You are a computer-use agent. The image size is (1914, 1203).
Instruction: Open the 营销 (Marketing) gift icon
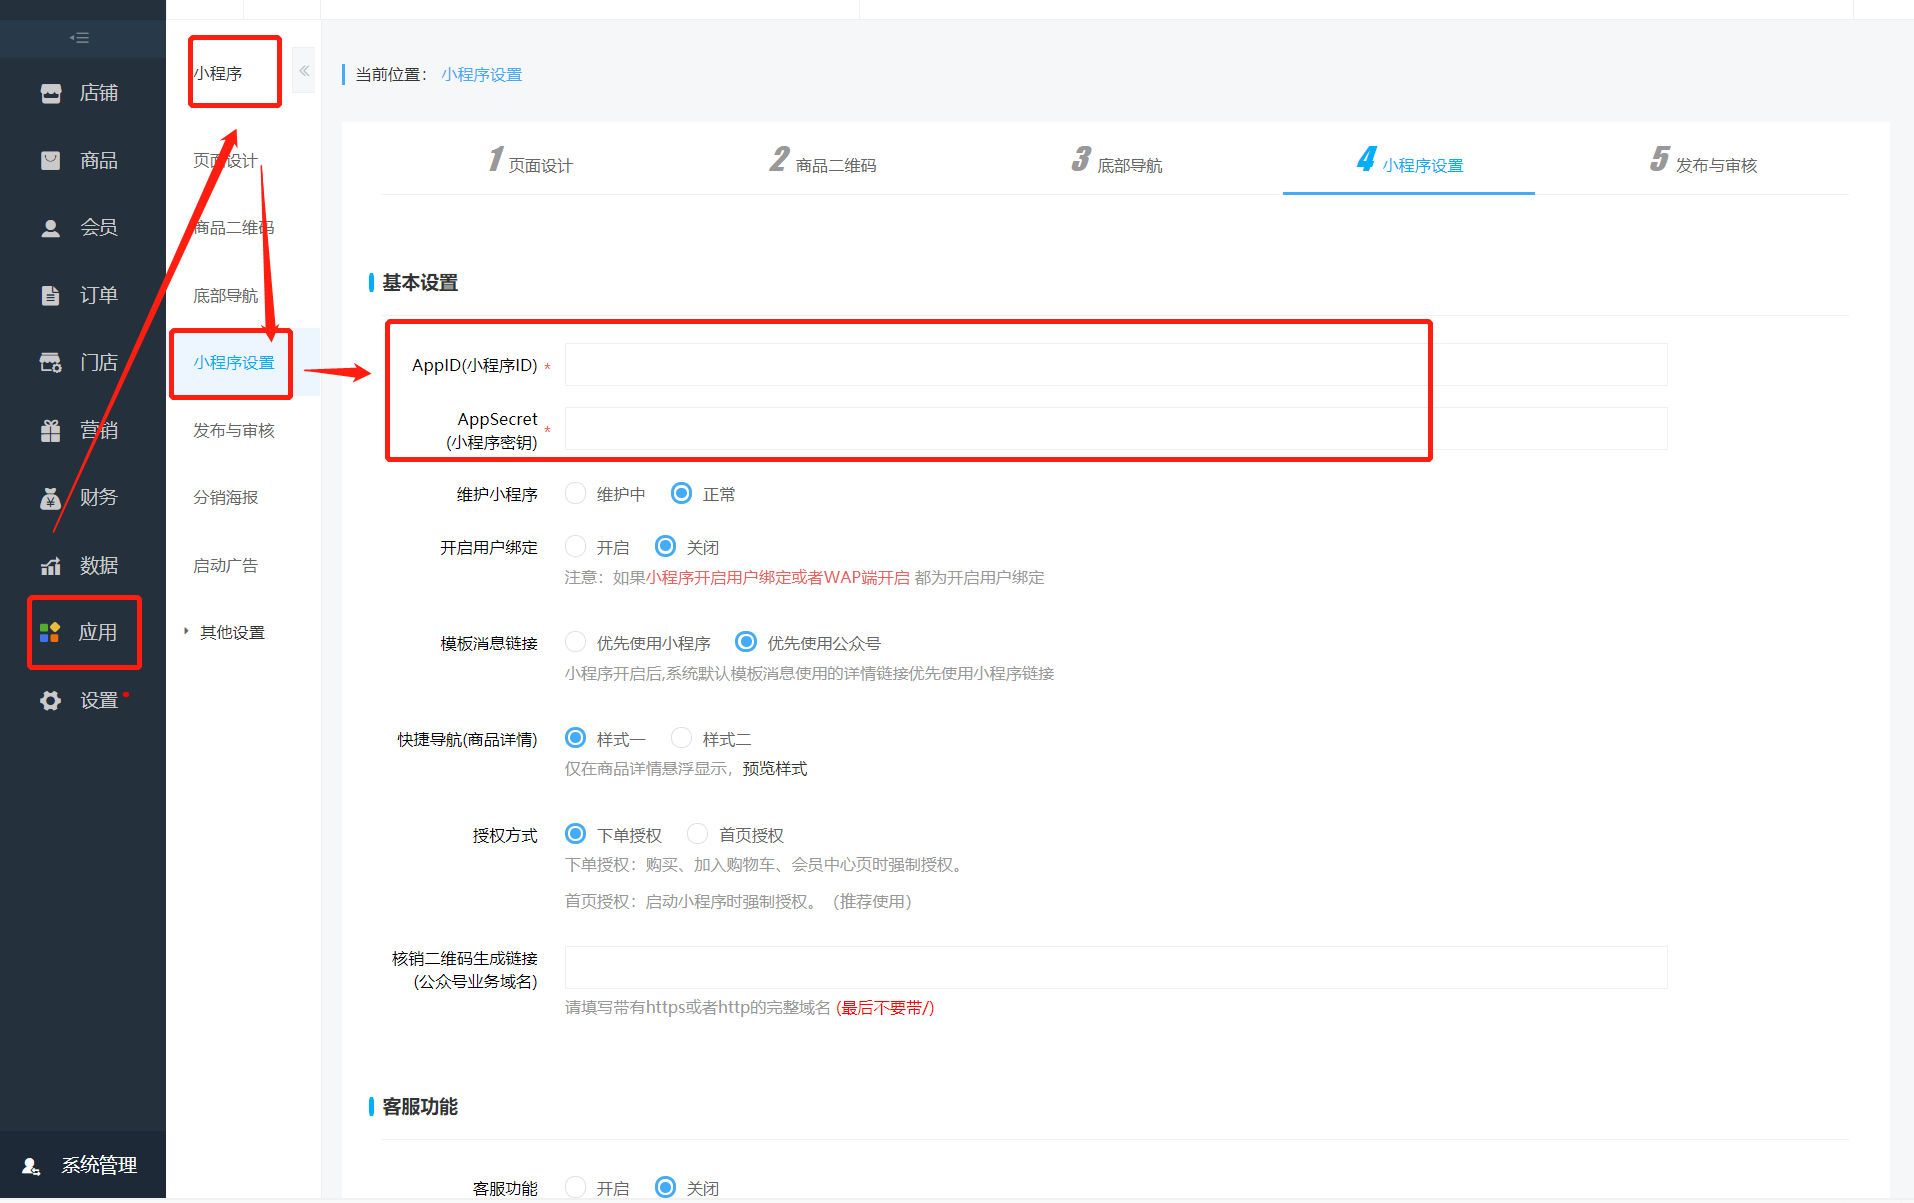(51, 431)
